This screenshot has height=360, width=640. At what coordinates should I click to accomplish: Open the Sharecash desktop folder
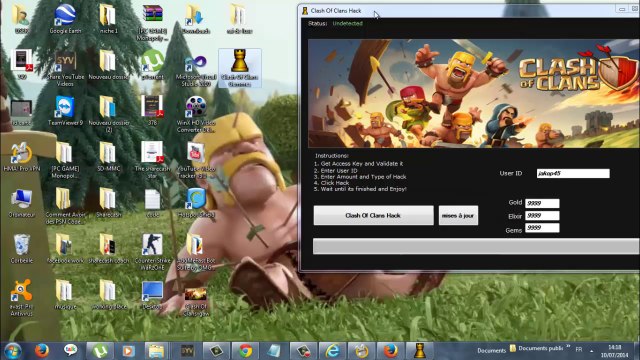coord(108,203)
